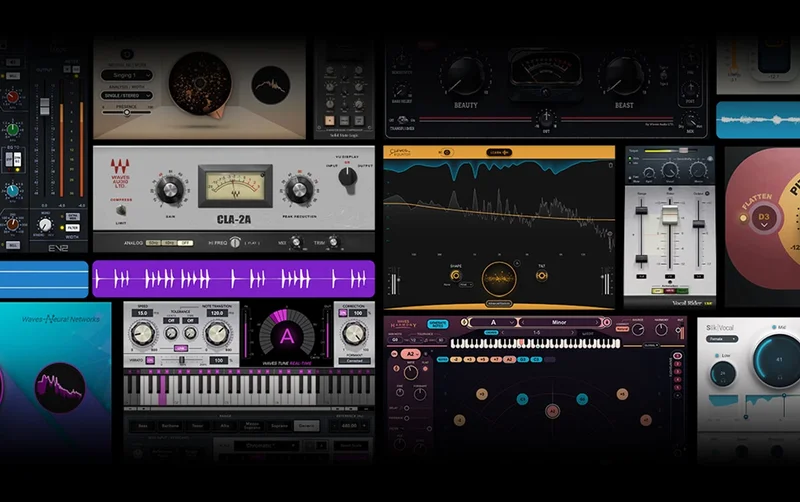This screenshot has height=502, width=800.
Task: Click the Presence slider handle
Action: (x=127, y=112)
